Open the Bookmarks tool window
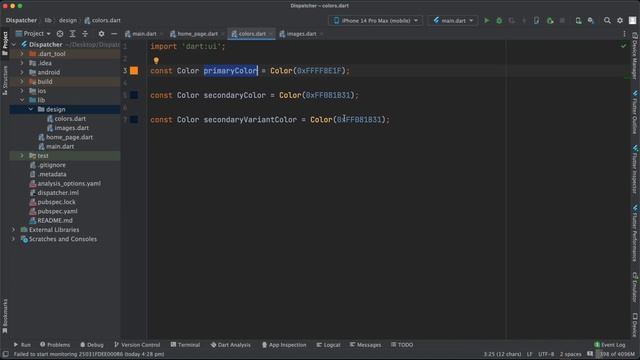 (5, 316)
